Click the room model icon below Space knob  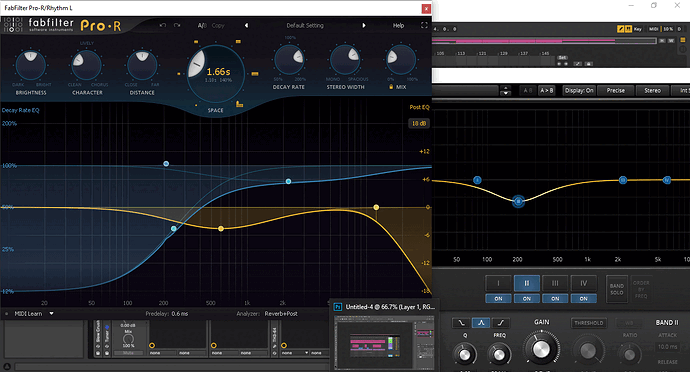239,104
